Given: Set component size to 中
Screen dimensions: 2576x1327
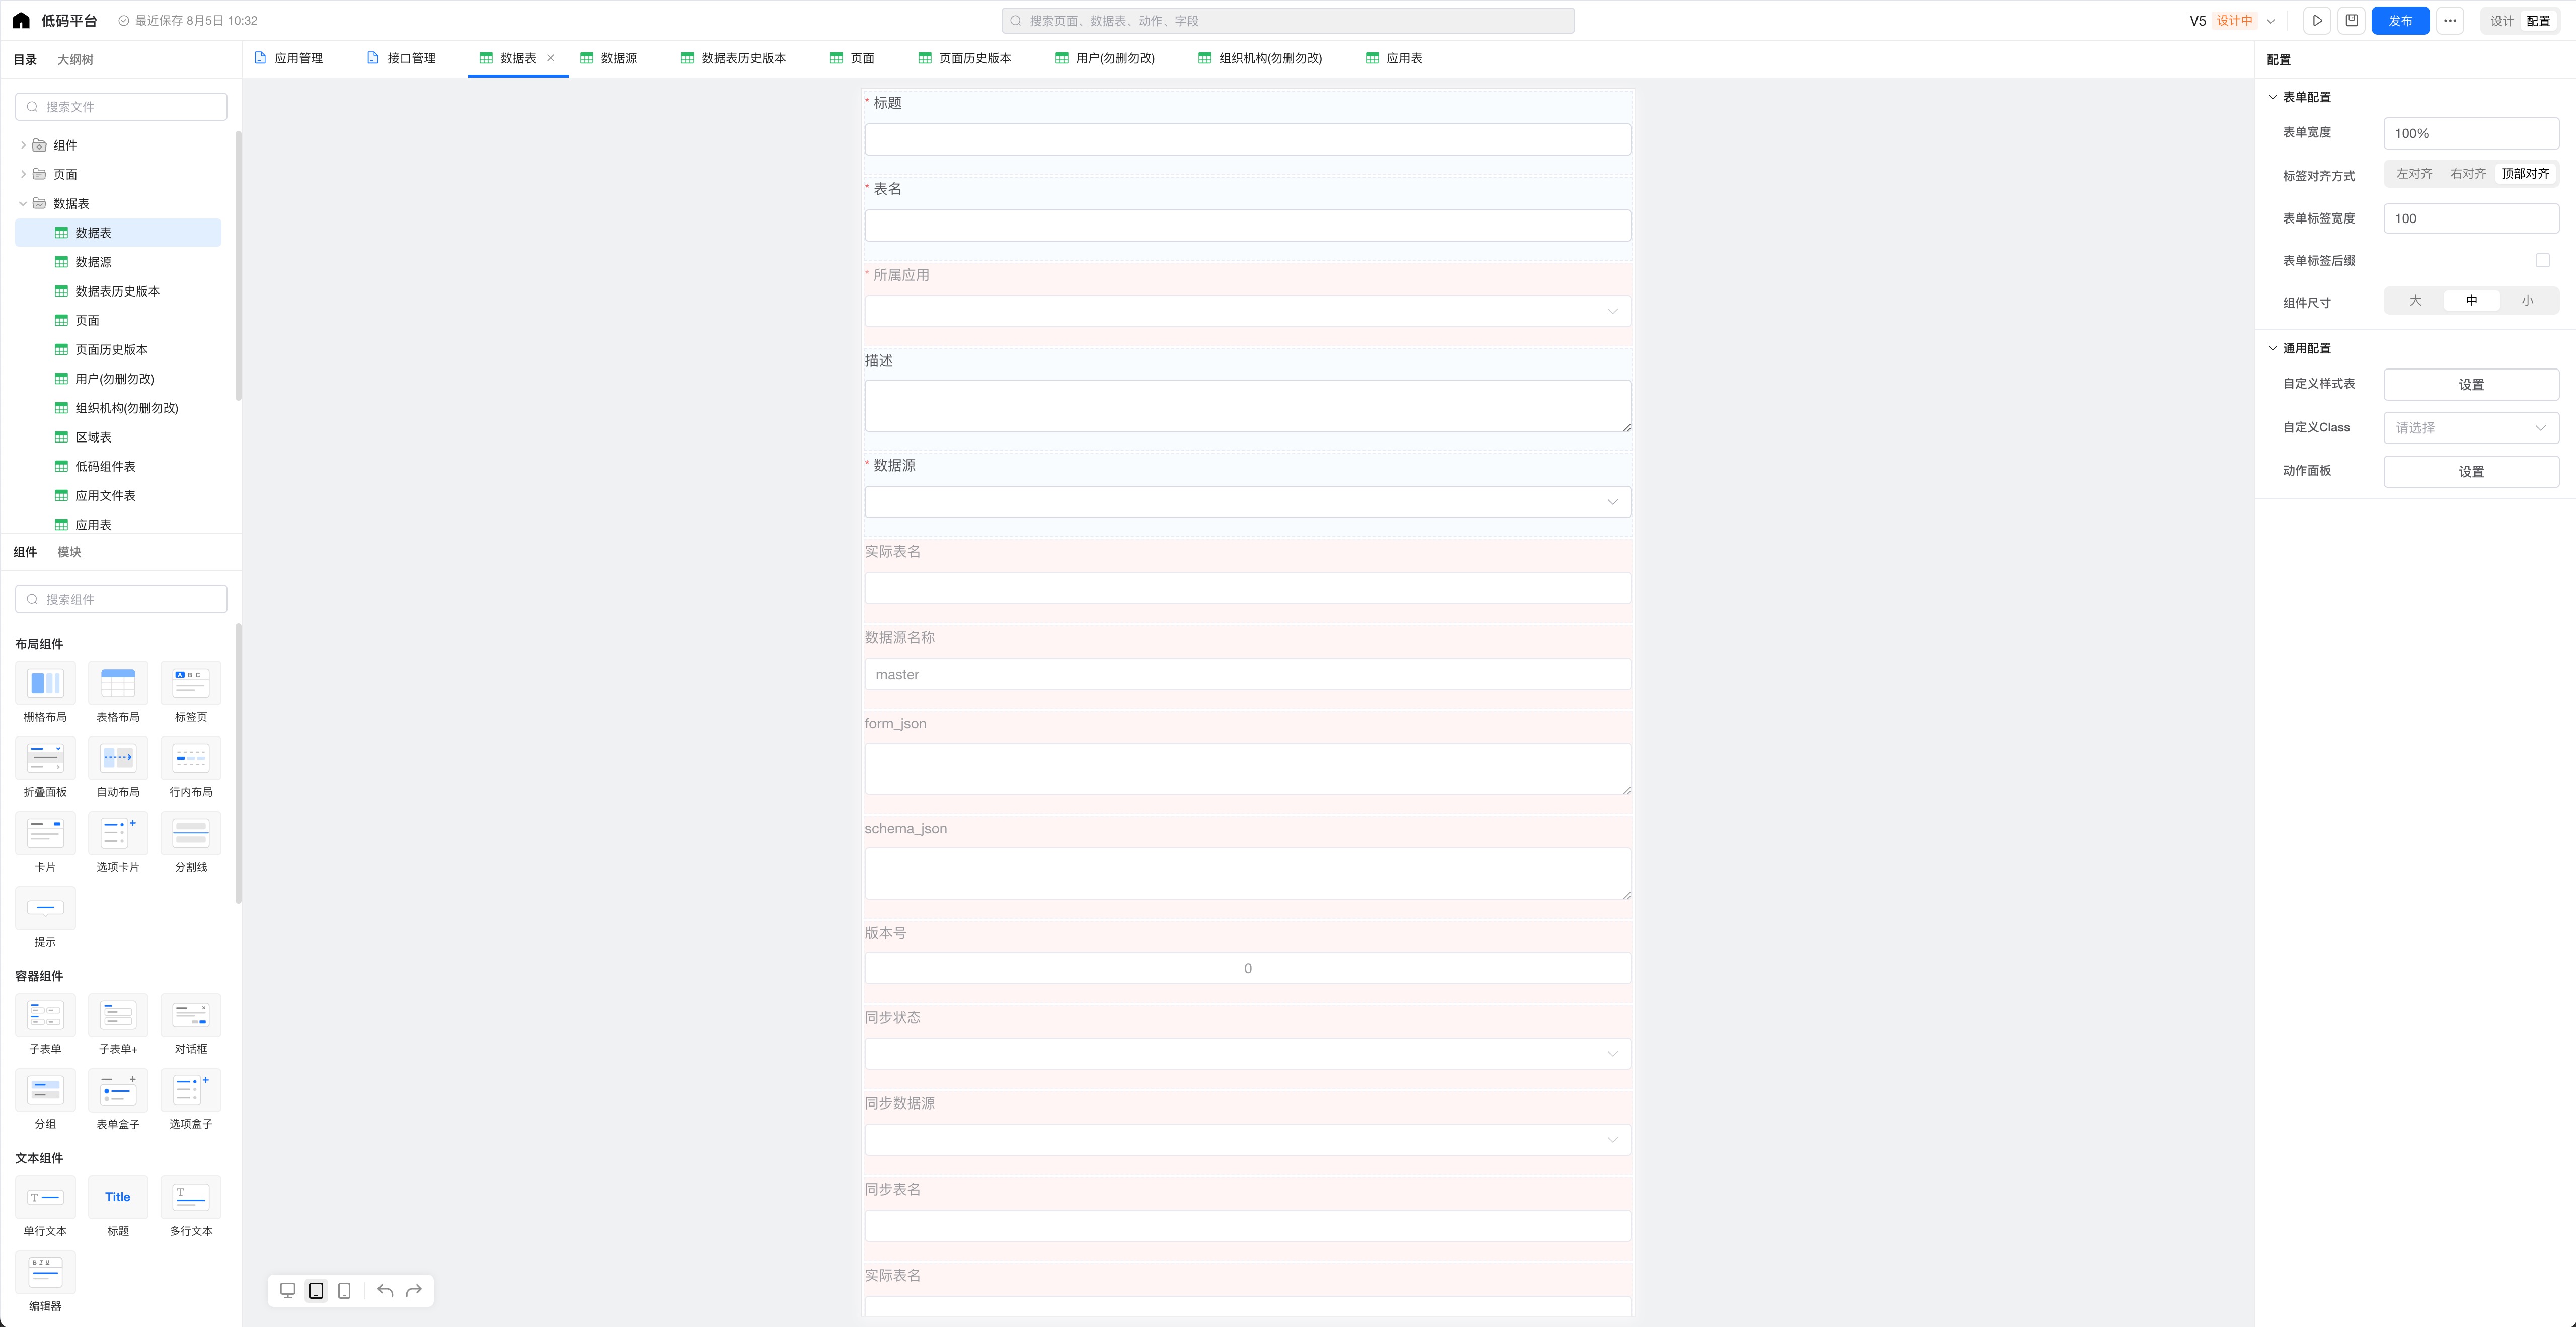Looking at the screenshot, I should coord(2471,301).
